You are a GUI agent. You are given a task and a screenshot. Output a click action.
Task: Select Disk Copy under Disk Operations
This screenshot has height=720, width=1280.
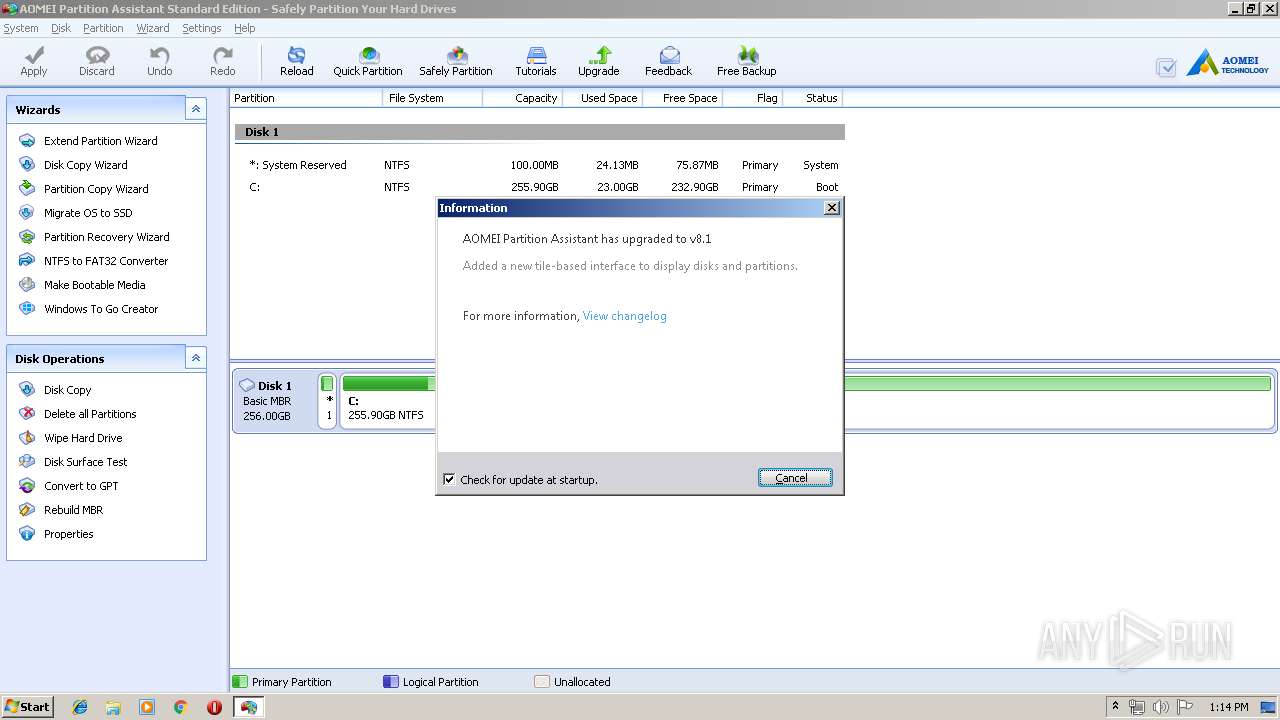pyautogui.click(x=55, y=390)
